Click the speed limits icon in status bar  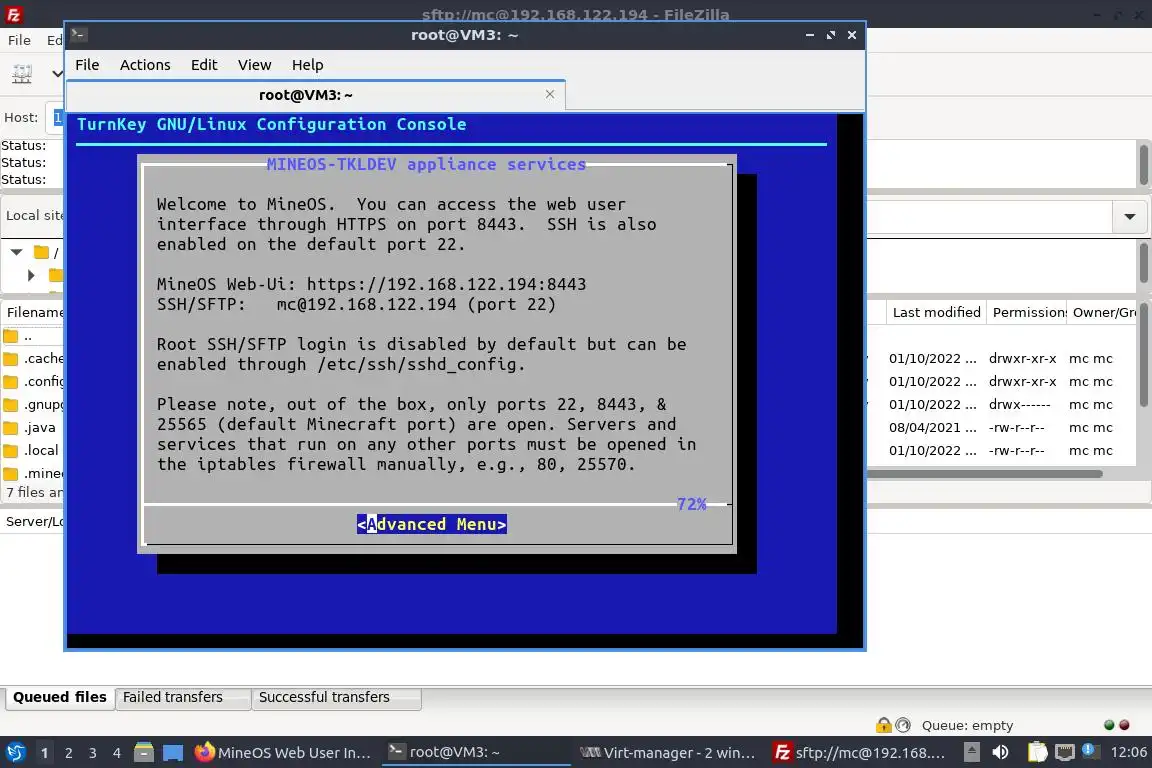(x=903, y=725)
